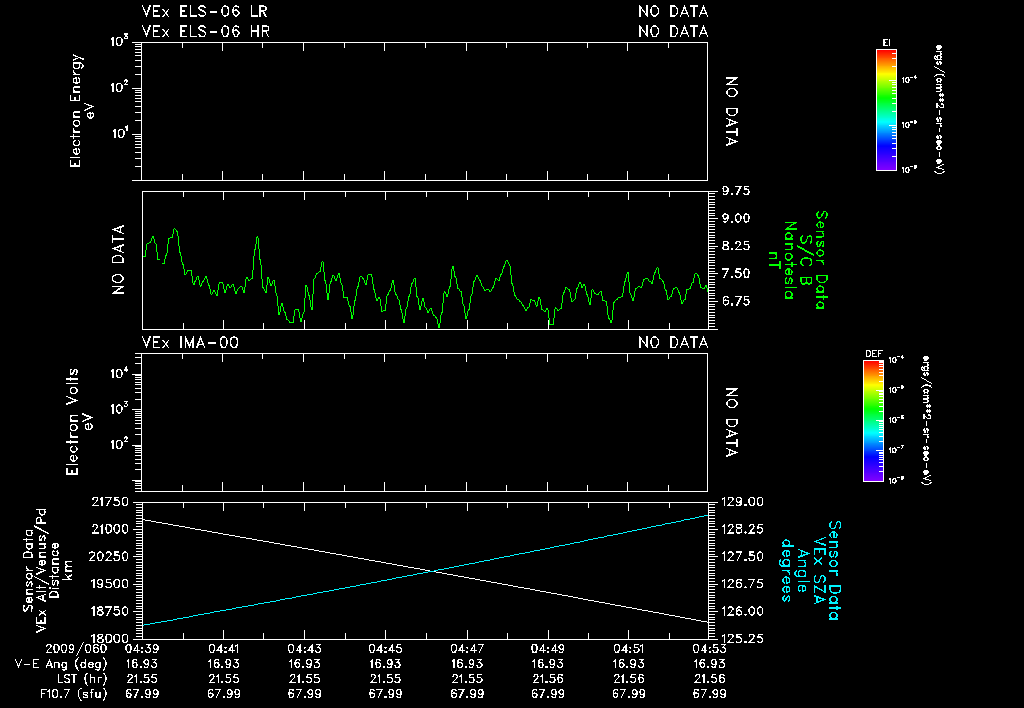The image size is (1024, 708).
Task: Click the 129.00 tick on the SZA axis
Action: (742, 502)
